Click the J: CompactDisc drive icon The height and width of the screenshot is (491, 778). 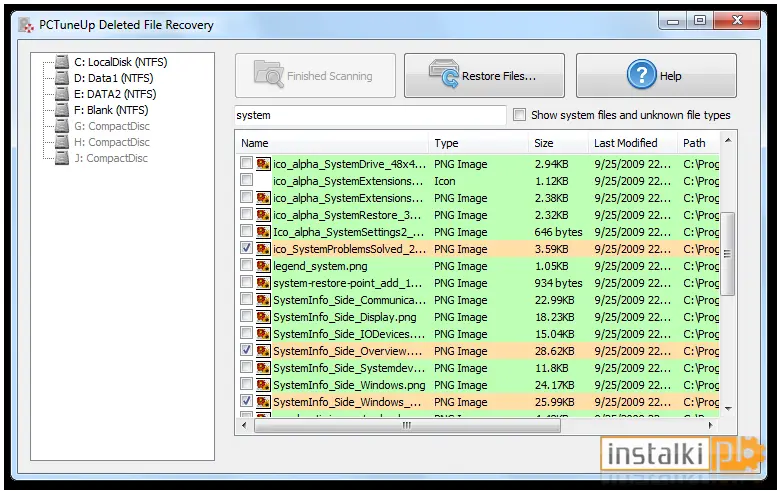tap(62, 158)
